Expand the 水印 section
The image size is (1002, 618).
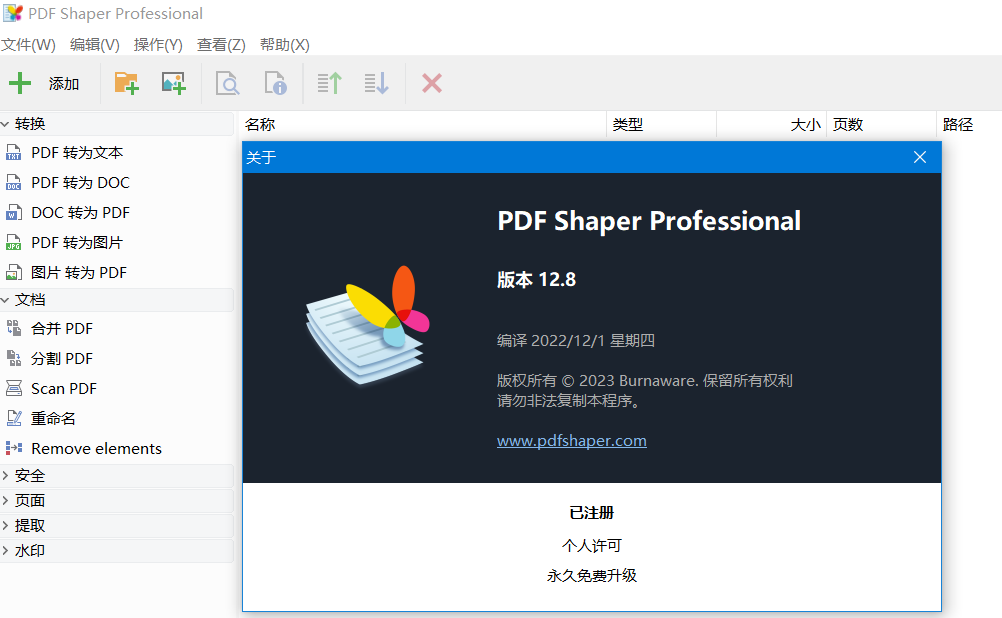5,550
